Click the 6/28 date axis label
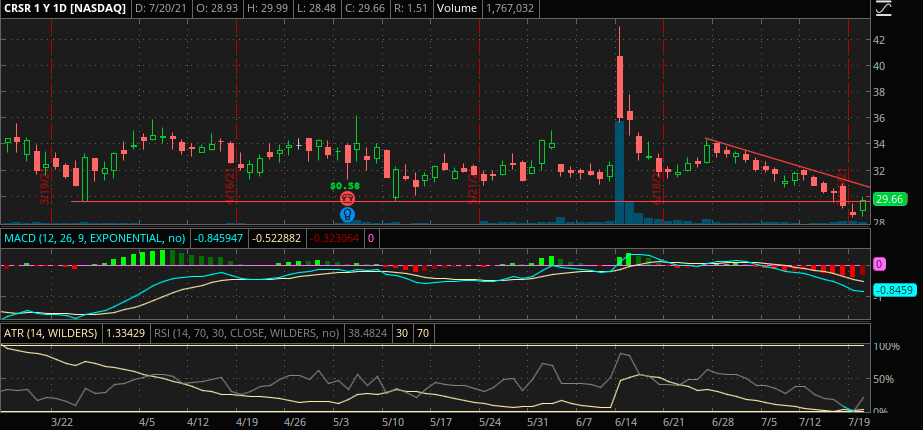 (722, 422)
